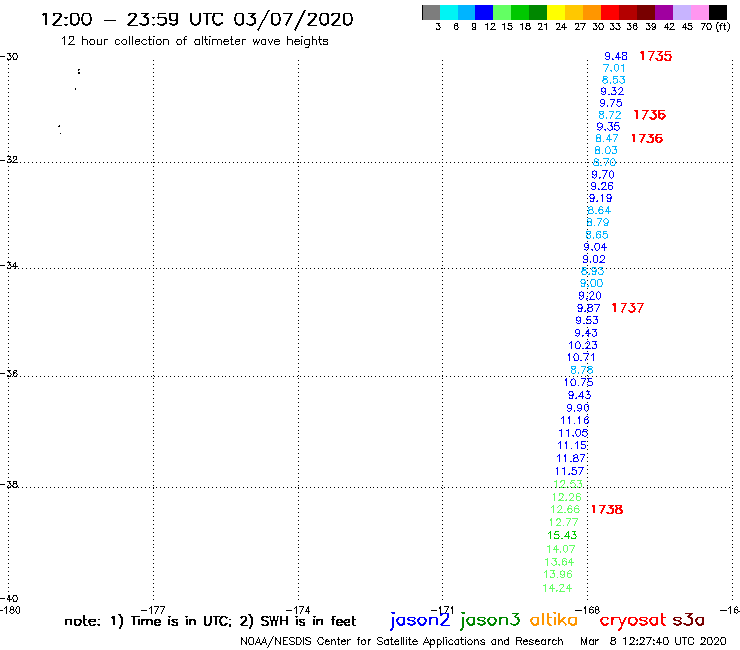The width and height of the screenshot is (740, 650).
Task: Click the wave height value '11.05'
Action: point(573,433)
